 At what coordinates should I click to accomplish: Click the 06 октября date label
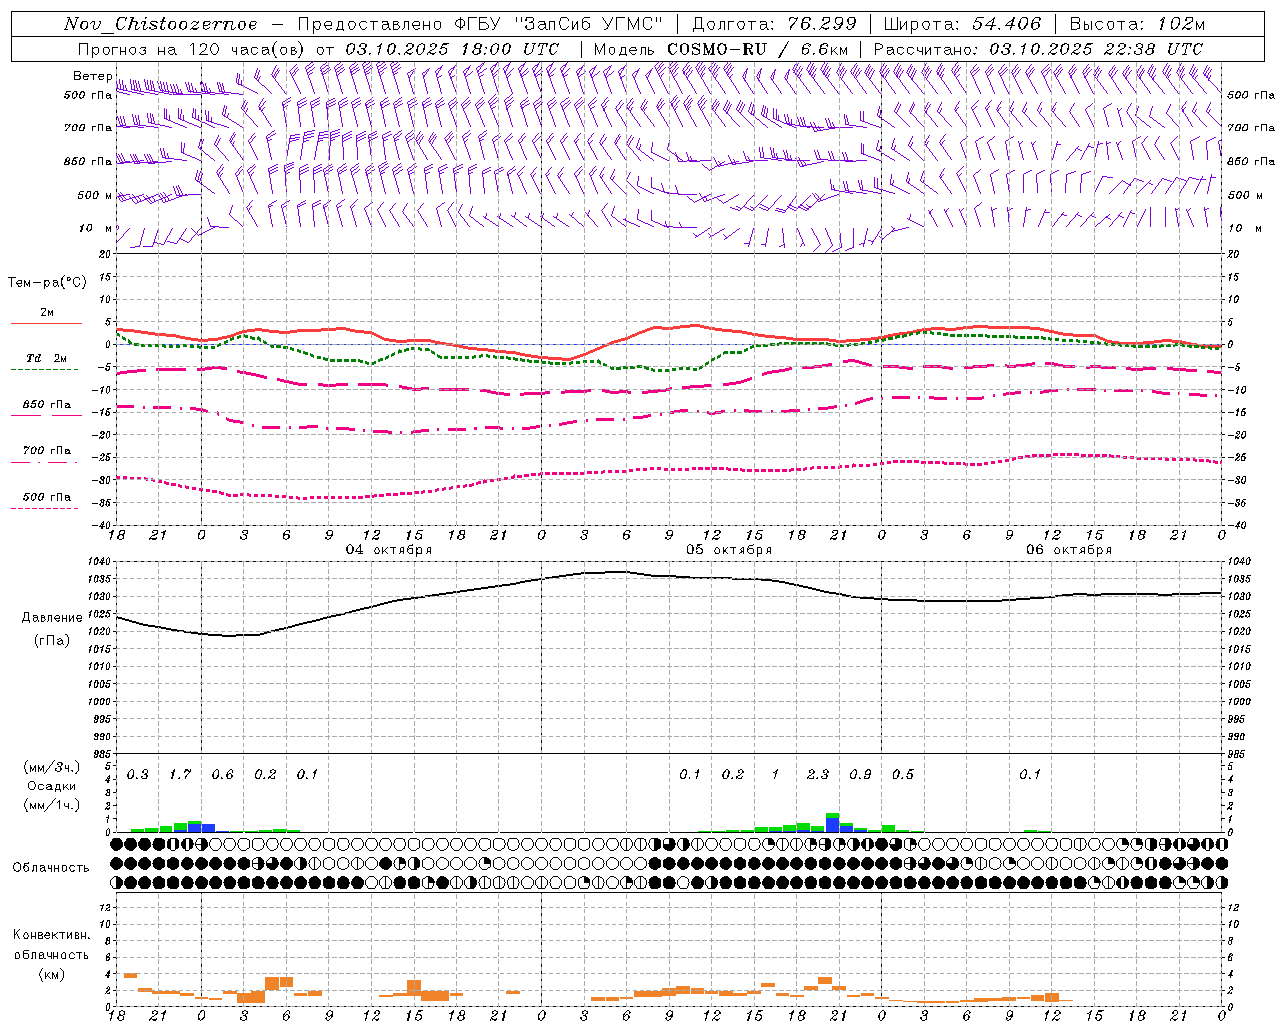[1069, 550]
